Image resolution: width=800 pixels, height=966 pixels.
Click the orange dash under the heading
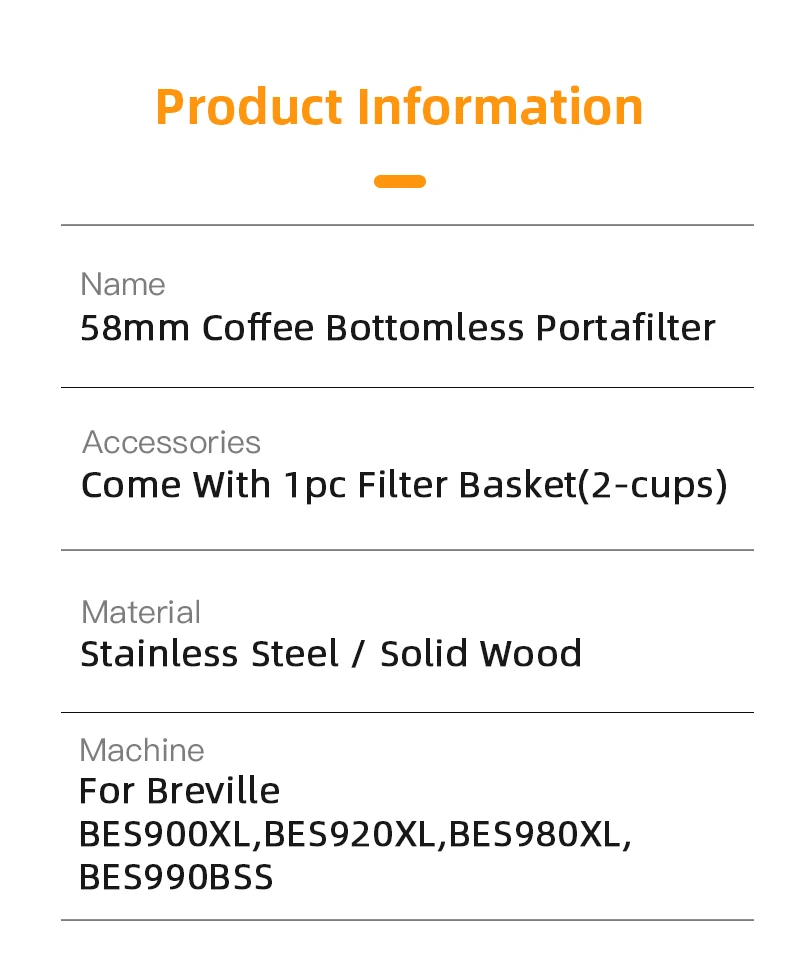pyautogui.click(x=400, y=182)
